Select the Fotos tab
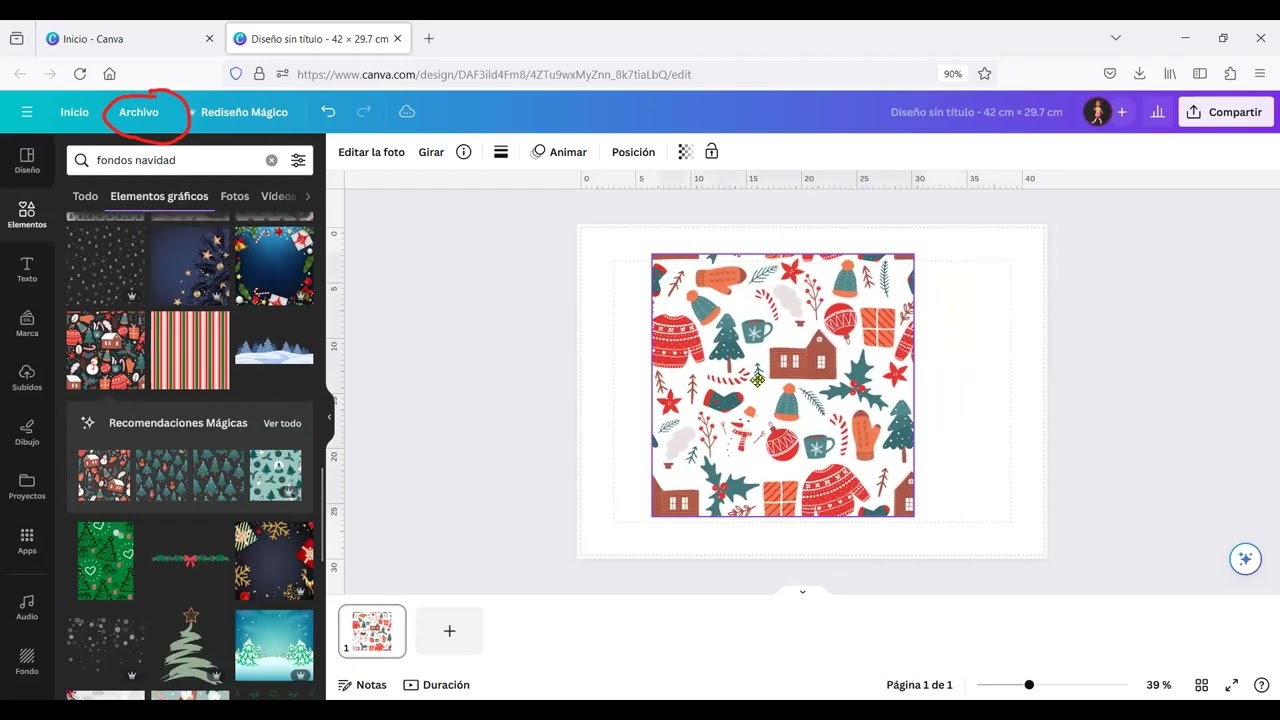 235,196
